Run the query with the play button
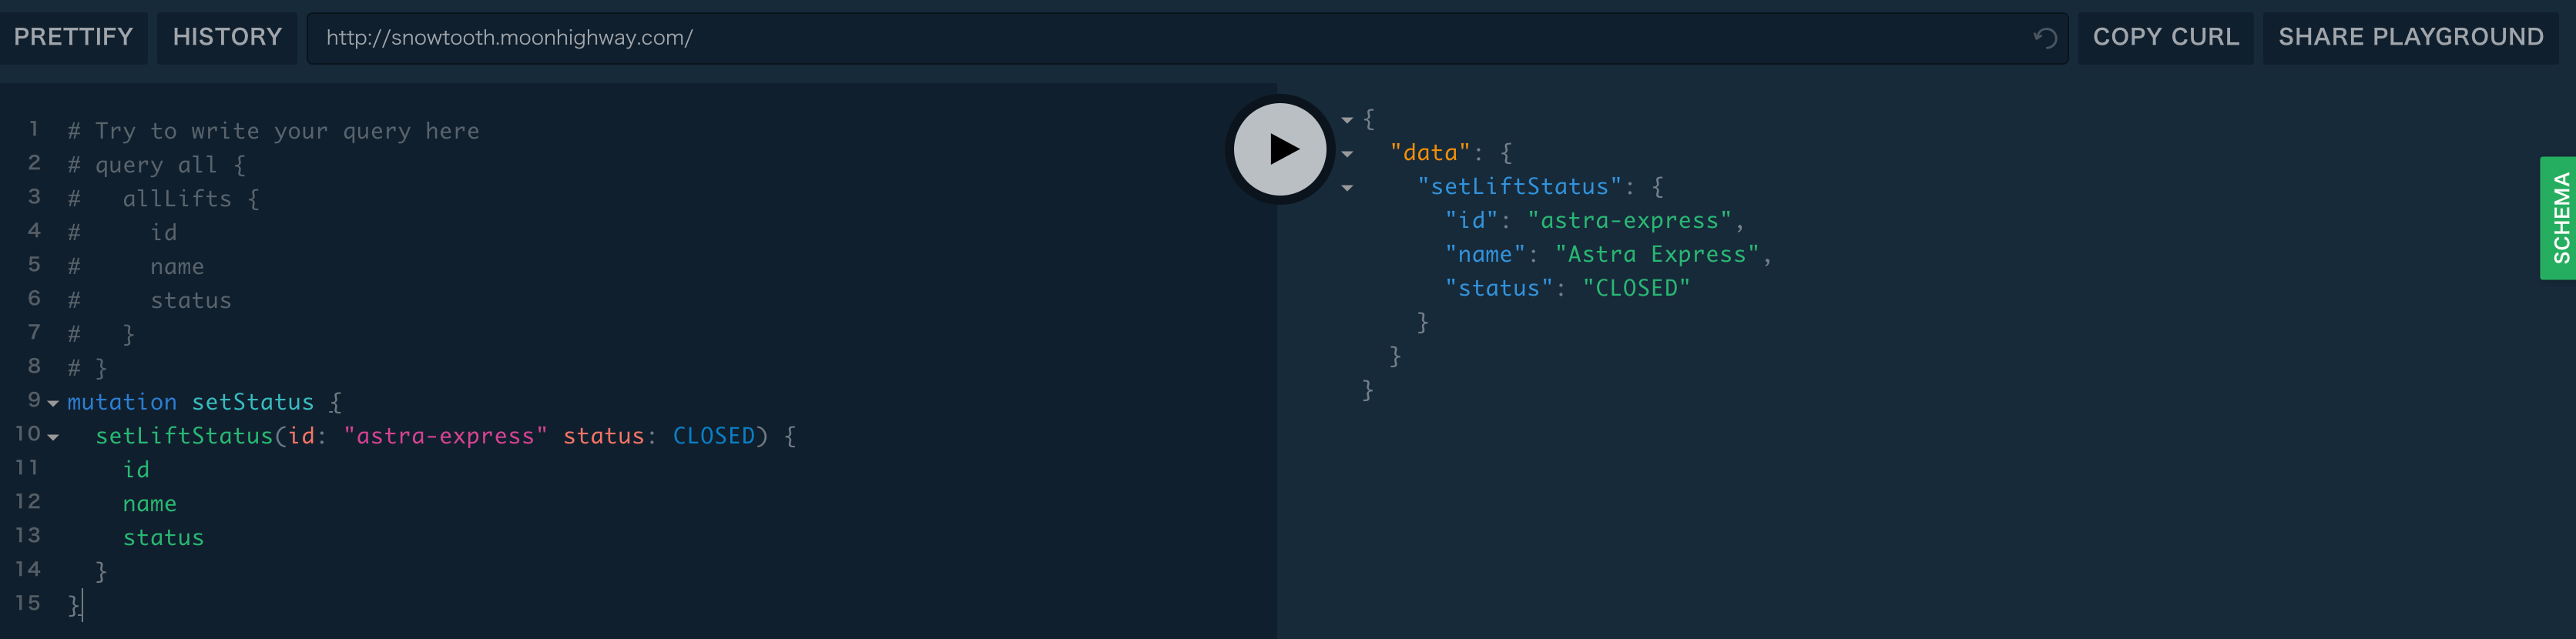The height and width of the screenshot is (639, 2576). 1280,149
